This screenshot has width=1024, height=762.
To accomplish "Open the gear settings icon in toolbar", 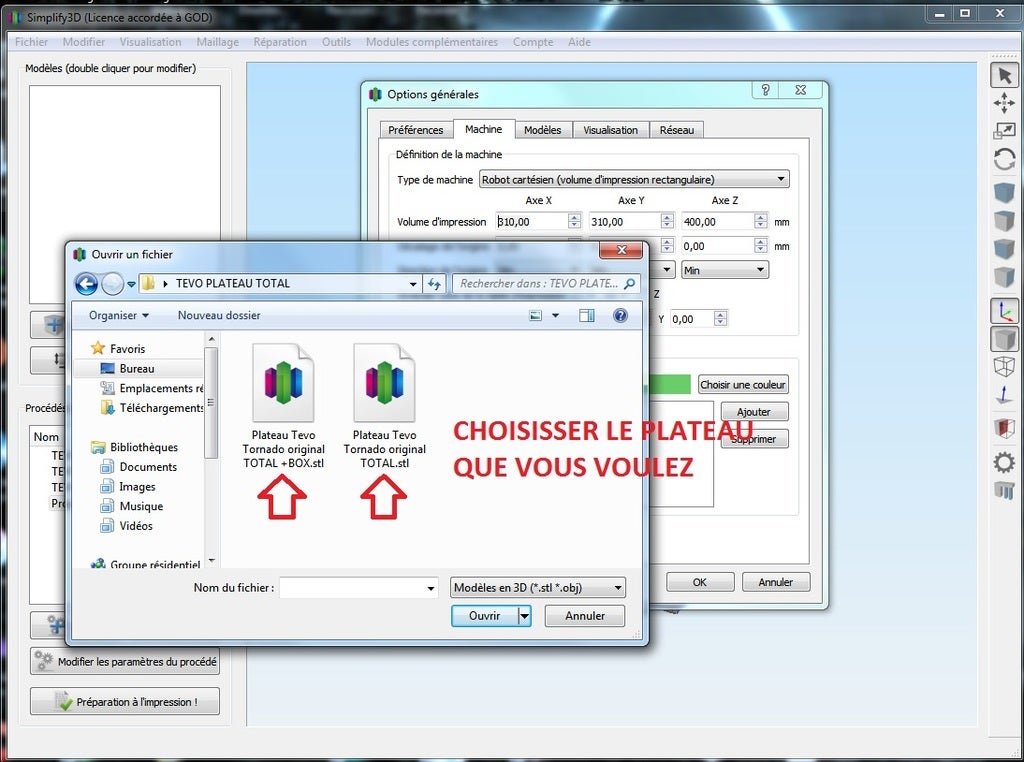I will [1004, 462].
